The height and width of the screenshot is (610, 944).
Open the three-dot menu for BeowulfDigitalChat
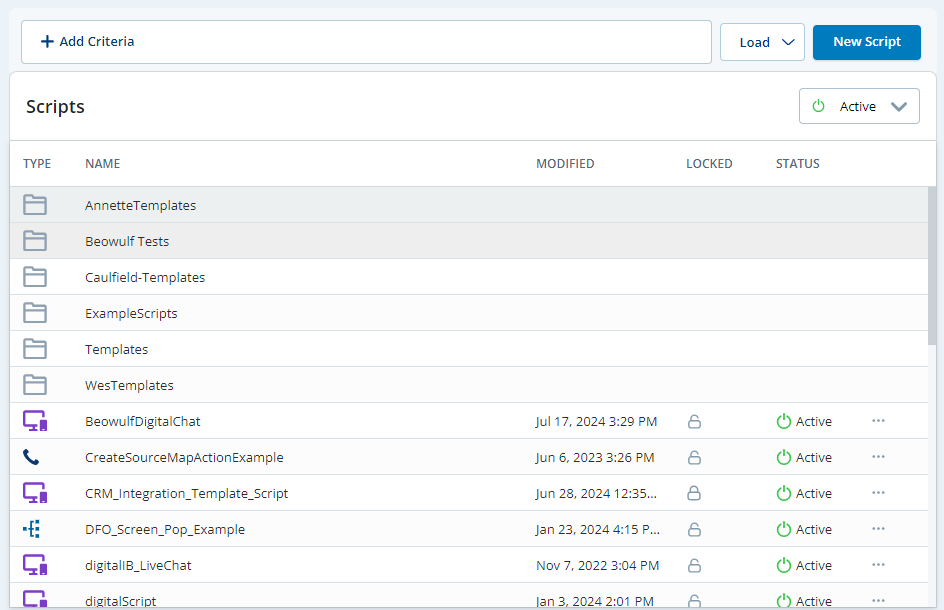coord(878,421)
